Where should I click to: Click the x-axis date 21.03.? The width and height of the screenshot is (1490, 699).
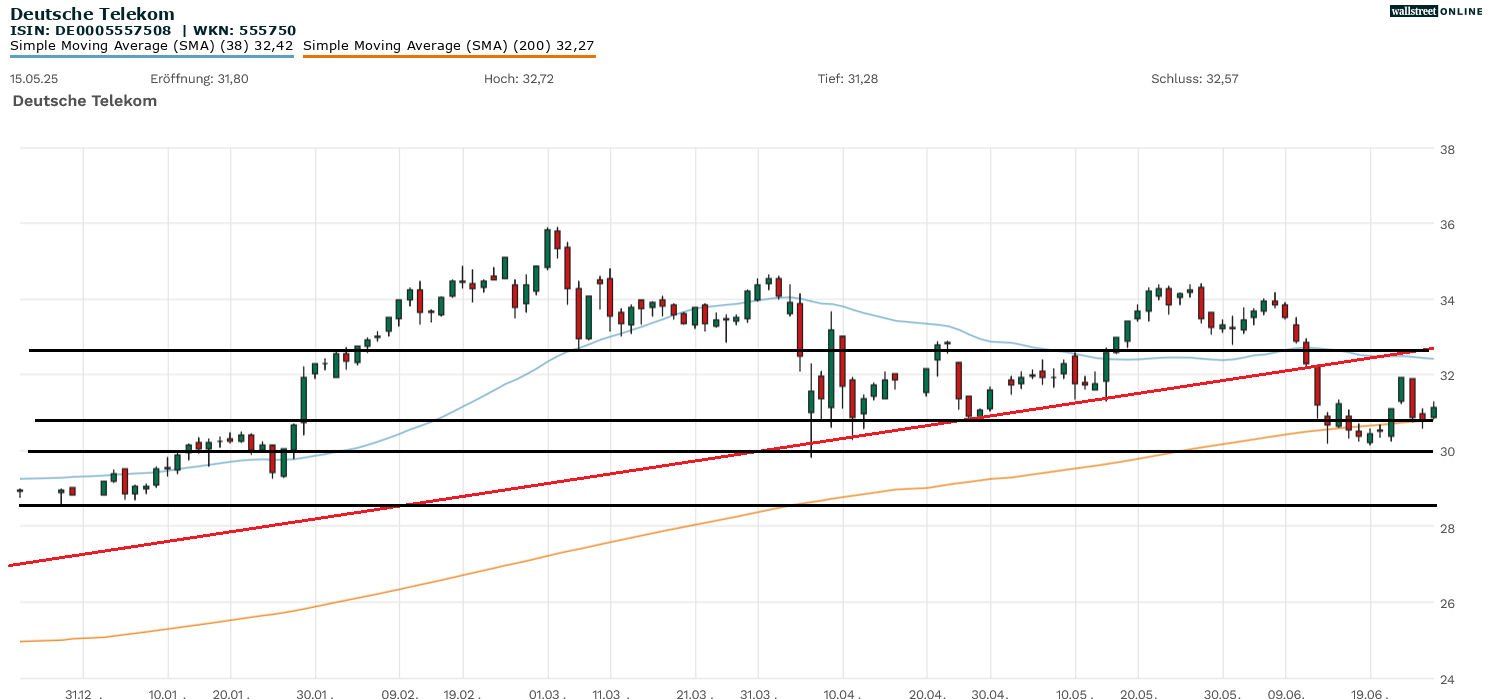click(696, 693)
